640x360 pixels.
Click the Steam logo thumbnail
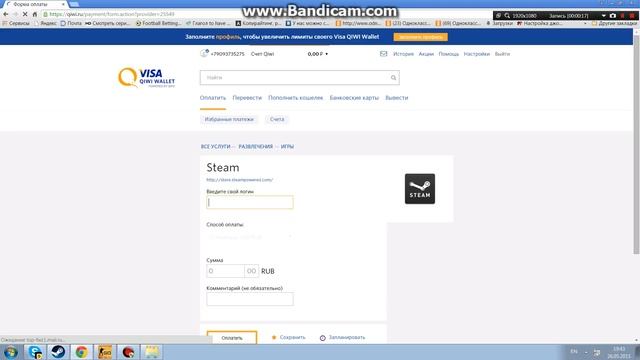tap(420, 189)
